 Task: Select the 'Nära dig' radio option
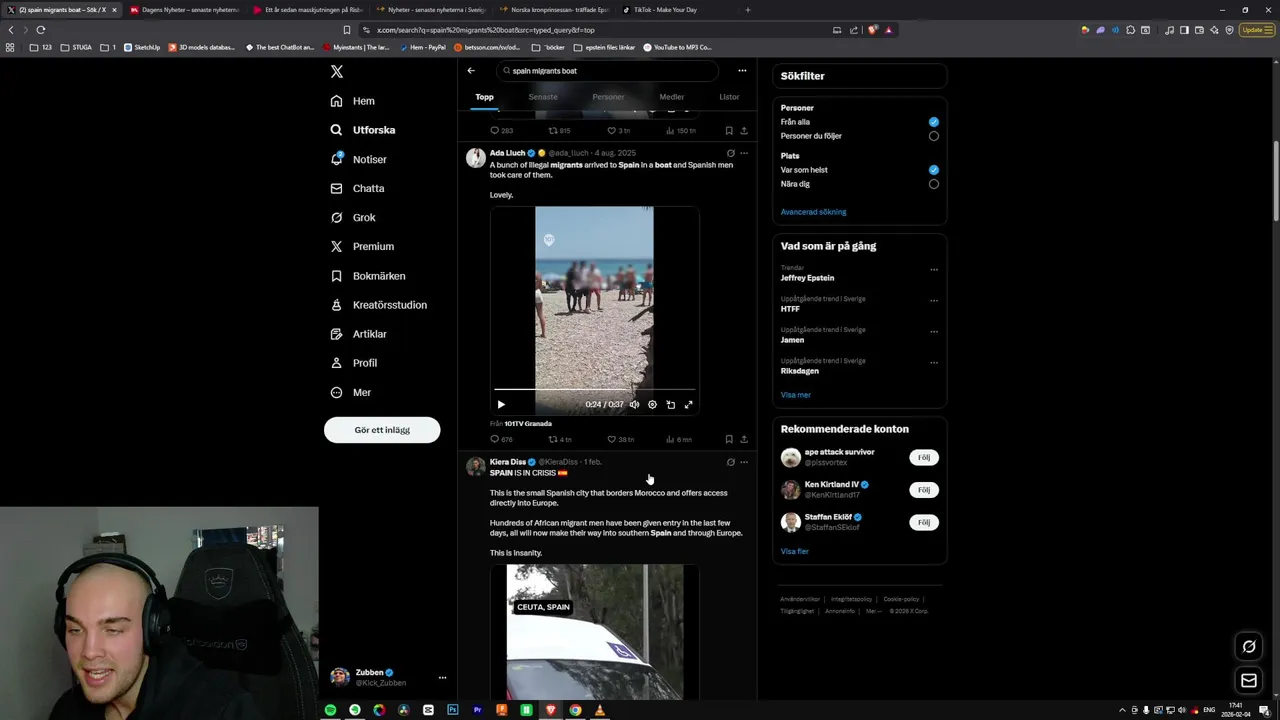pyautogui.click(x=934, y=184)
